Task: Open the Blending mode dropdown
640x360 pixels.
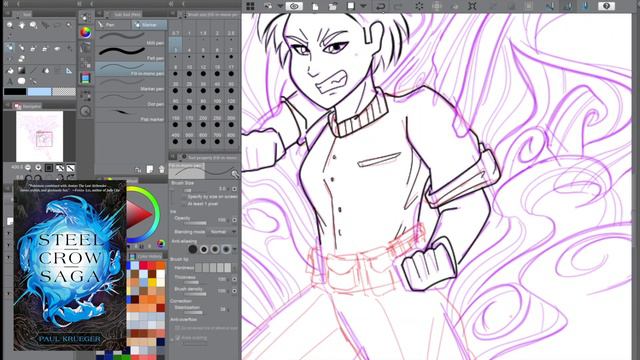Action: click(x=222, y=231)
